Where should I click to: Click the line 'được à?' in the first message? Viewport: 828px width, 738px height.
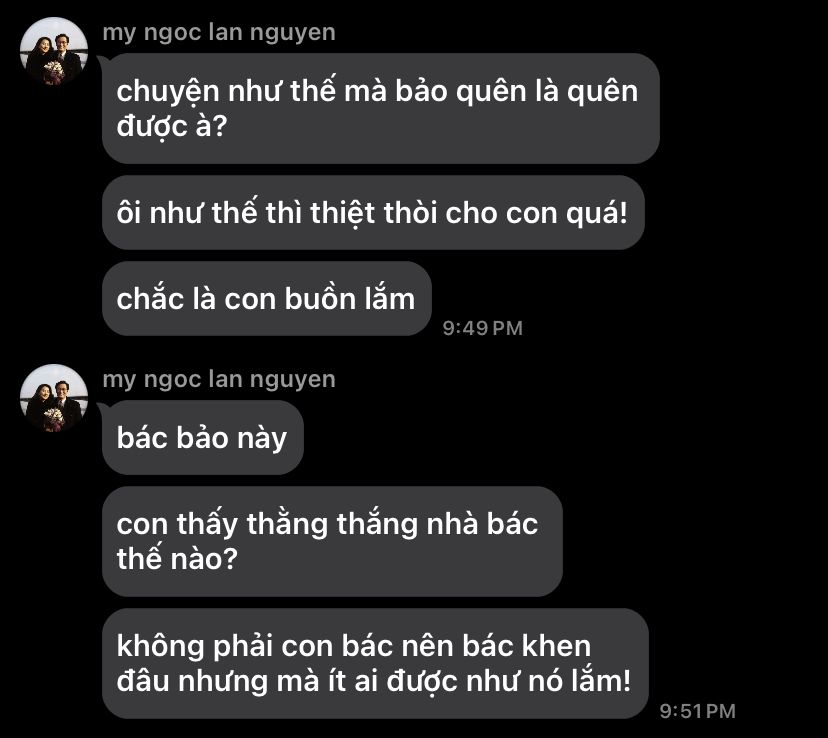(x=172, y=126)
